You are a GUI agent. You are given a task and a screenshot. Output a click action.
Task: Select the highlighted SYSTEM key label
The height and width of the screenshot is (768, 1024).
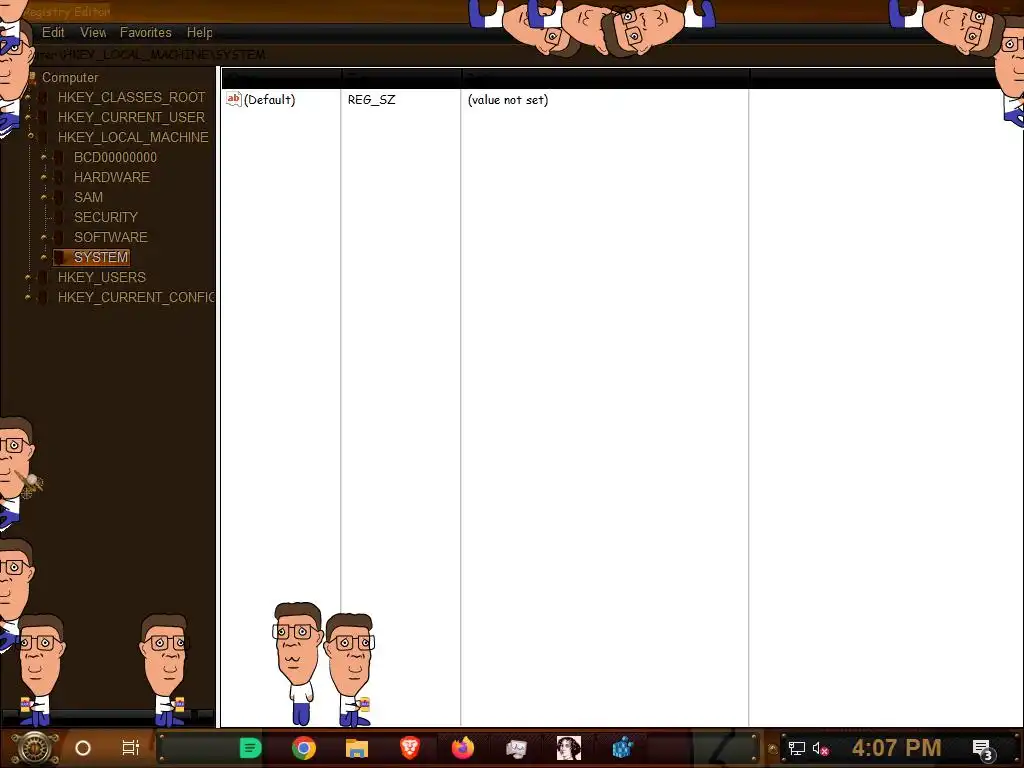(x=101, y=257)
